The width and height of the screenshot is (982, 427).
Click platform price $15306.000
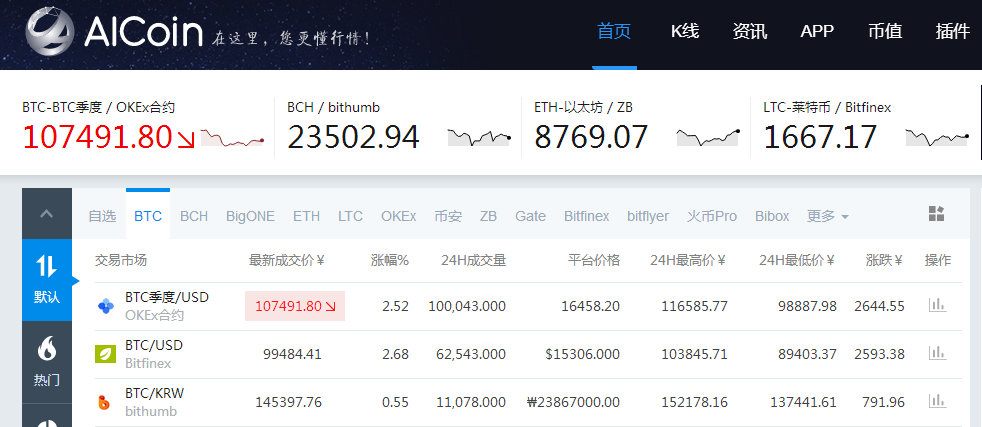point(582,354)
